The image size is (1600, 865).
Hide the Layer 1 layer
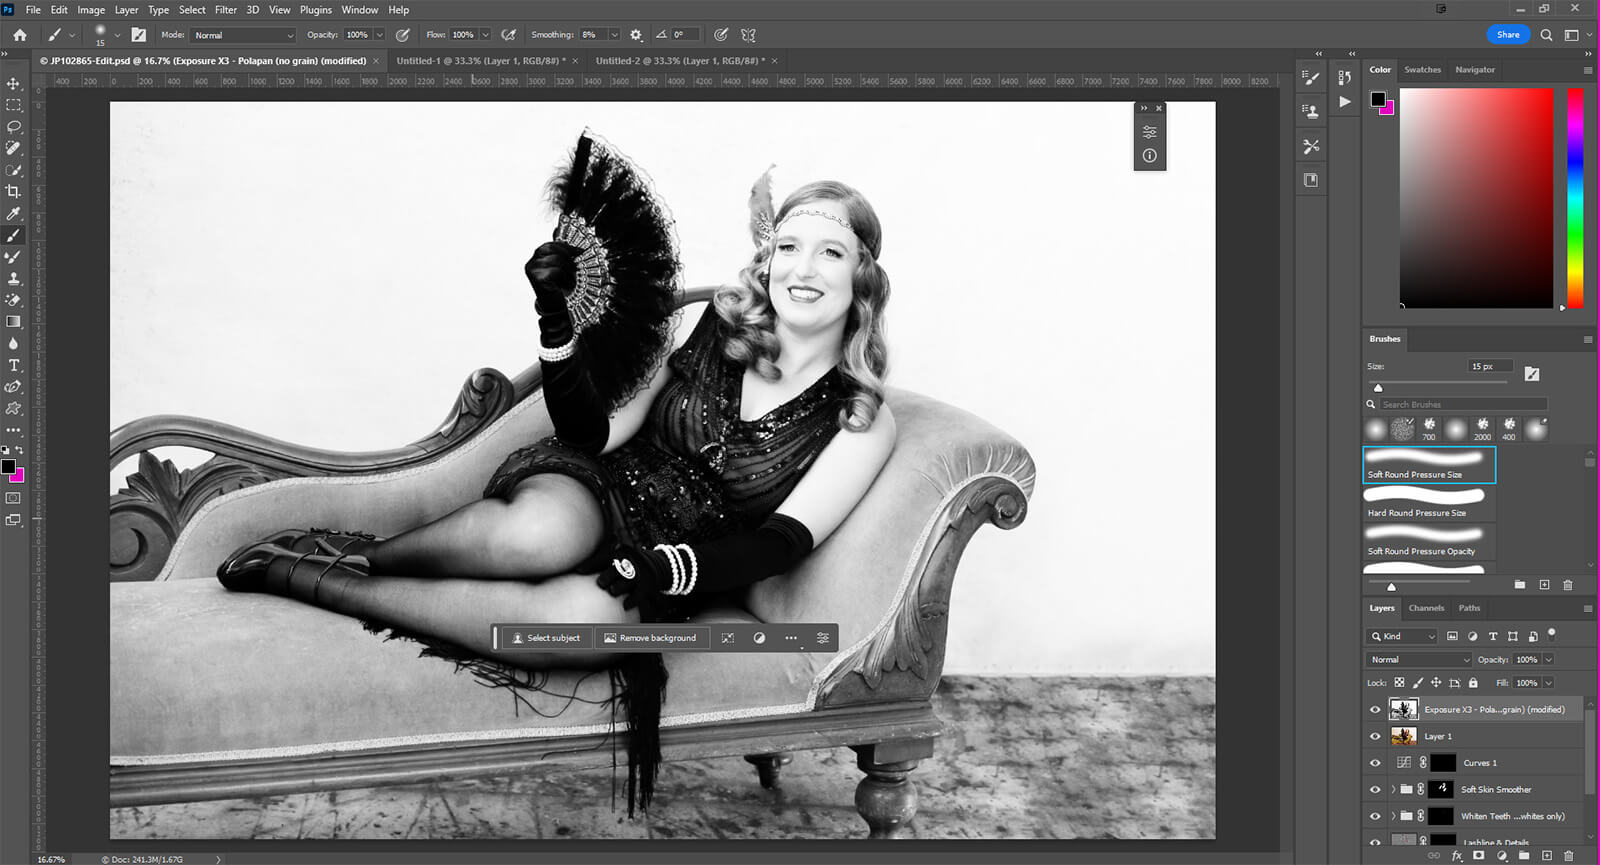[x=1375, y=736]
